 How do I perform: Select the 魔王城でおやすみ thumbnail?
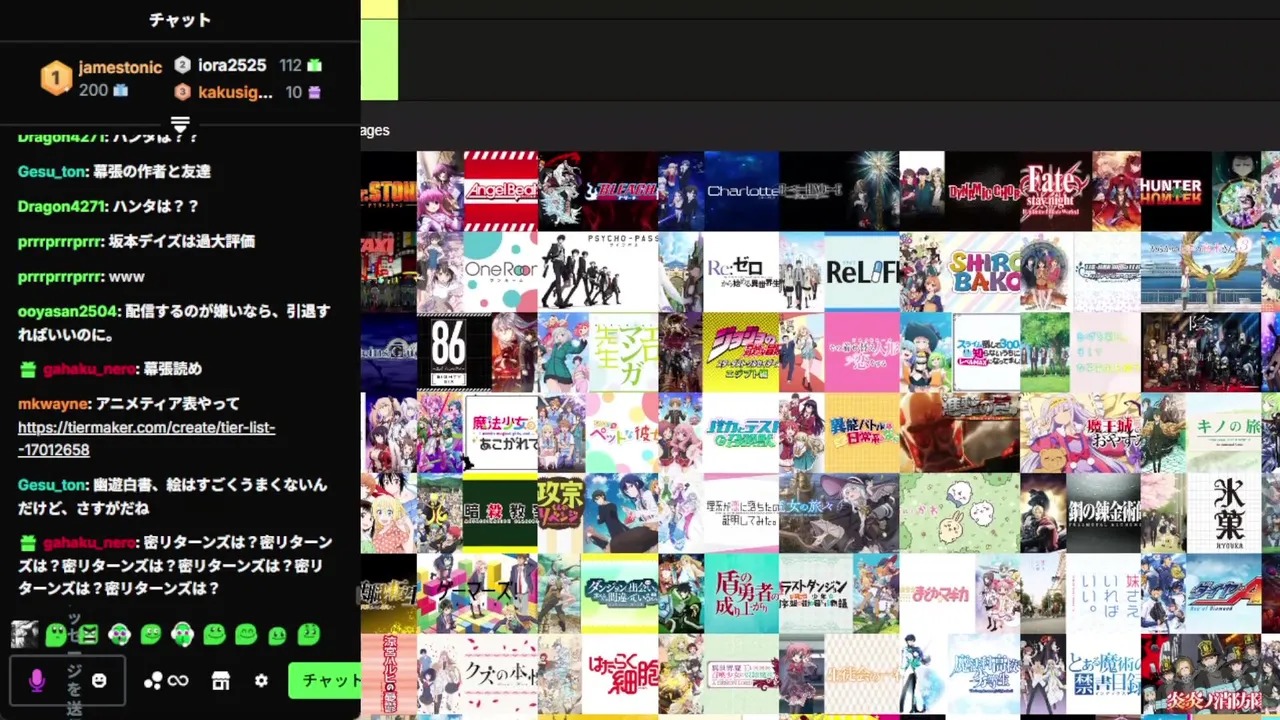click(1080, 432)
